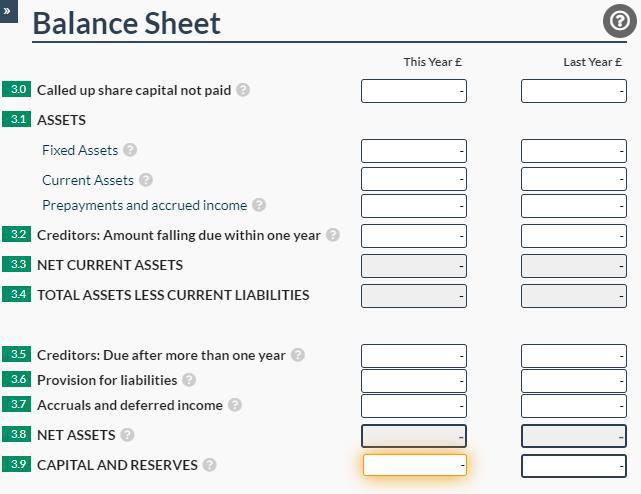The height and width of the screenshot is (494, 641).
Task: Open help for Creditors falling due within one year
Action: 333,234
